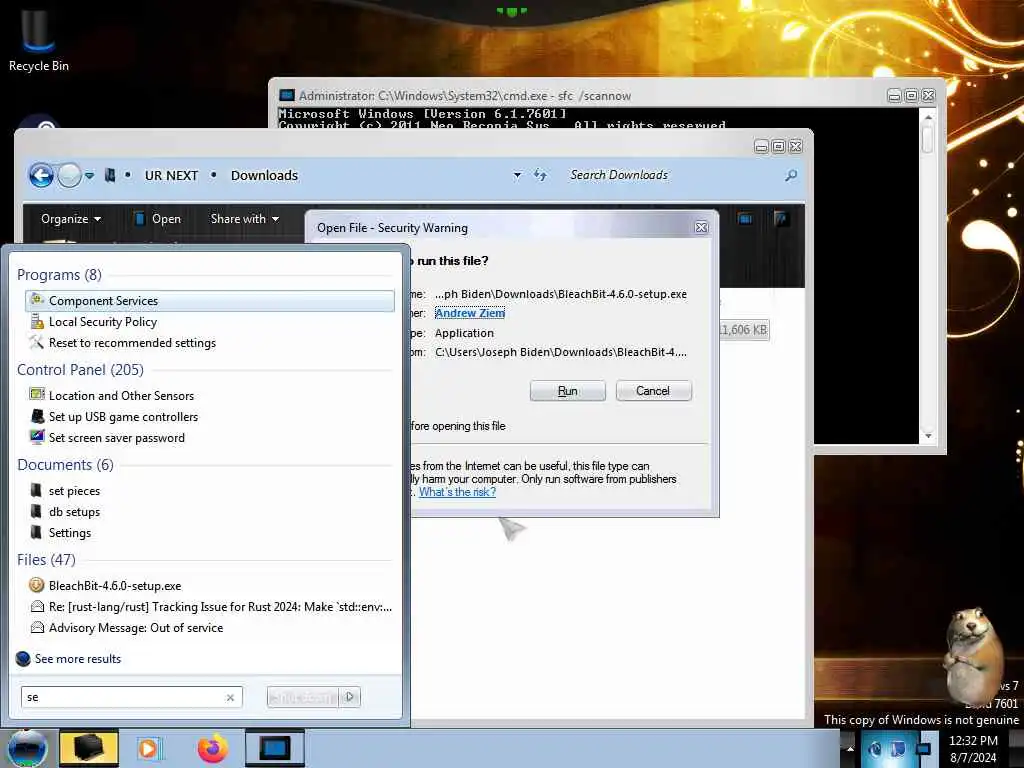Open Location and Other Sensors
The width and height of the screenshot is (1024, 768).
coord(210,396)
